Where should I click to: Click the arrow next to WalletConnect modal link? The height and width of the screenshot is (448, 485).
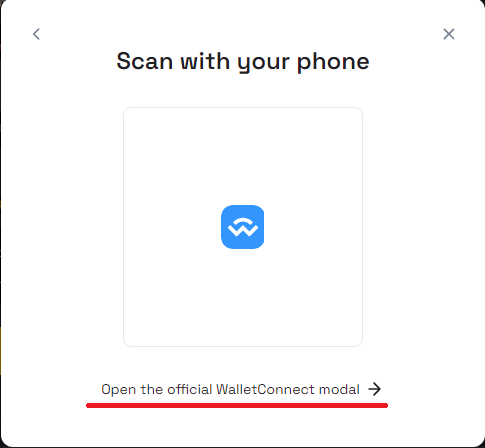pyautogui.click(x=375, y=389)
